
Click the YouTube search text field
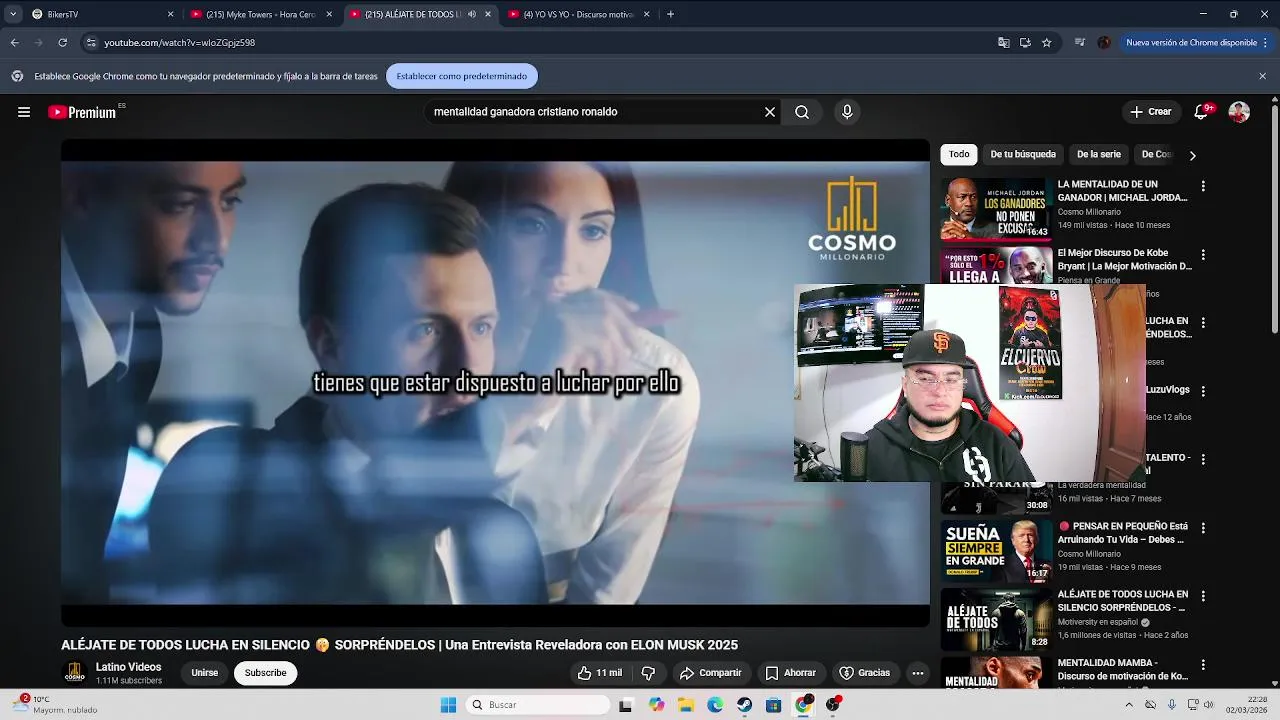click(x=595, y=112)
